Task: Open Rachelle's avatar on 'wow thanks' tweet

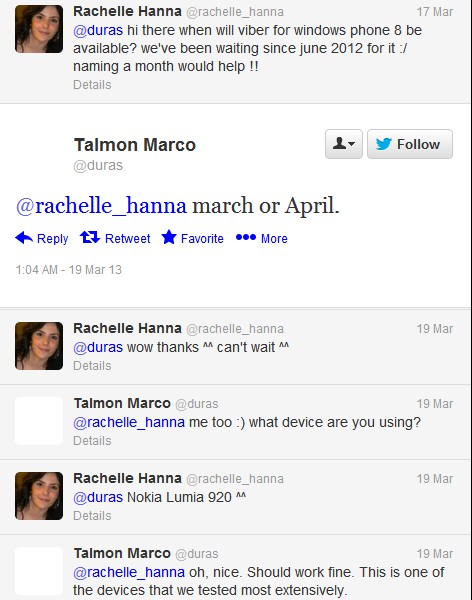Action: tap(39, 346)
